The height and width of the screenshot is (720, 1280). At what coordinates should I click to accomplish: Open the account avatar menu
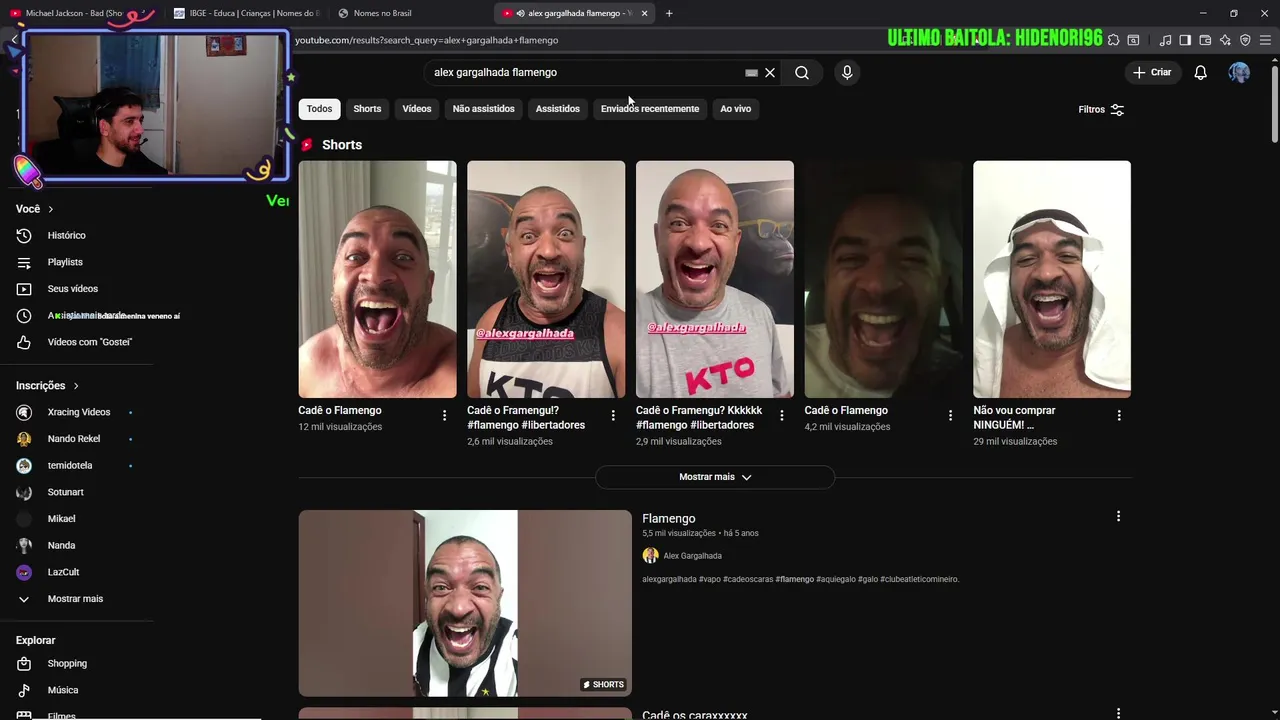[1239, 72]
